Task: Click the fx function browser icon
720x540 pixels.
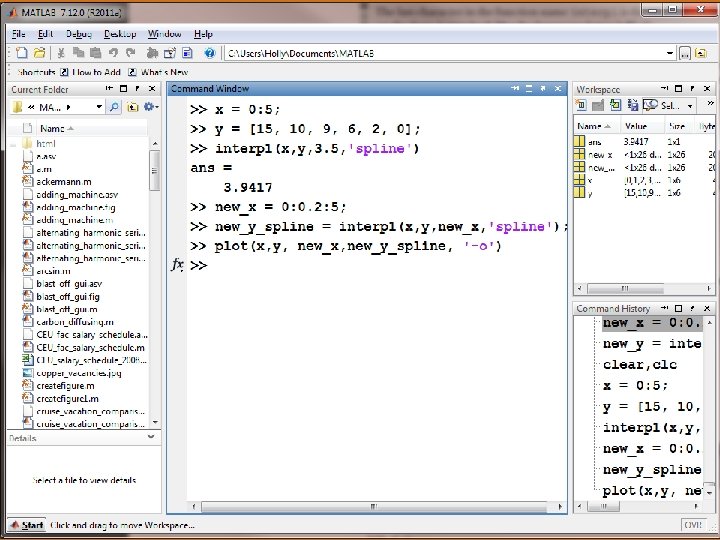Action: click(177, 266)
